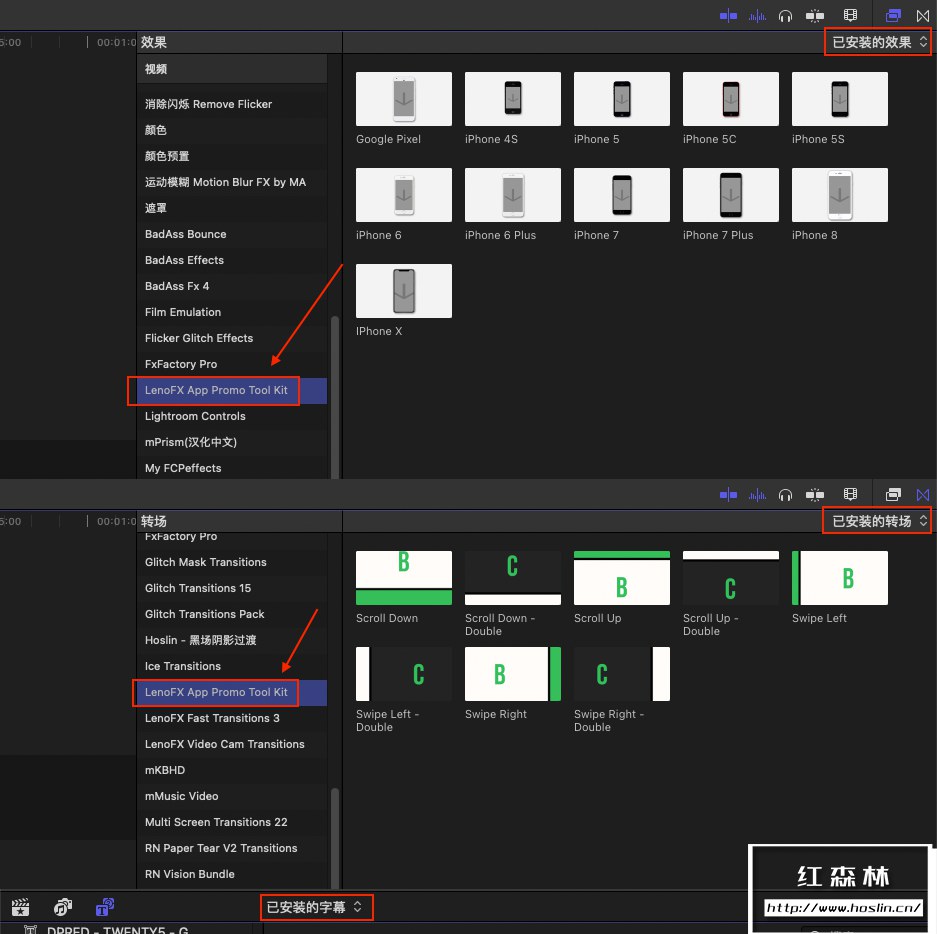The height and width of the screenshot is (934, 937).
Task: Select Glitch Transitions Pack category
Action: click(x=232, y=614)
